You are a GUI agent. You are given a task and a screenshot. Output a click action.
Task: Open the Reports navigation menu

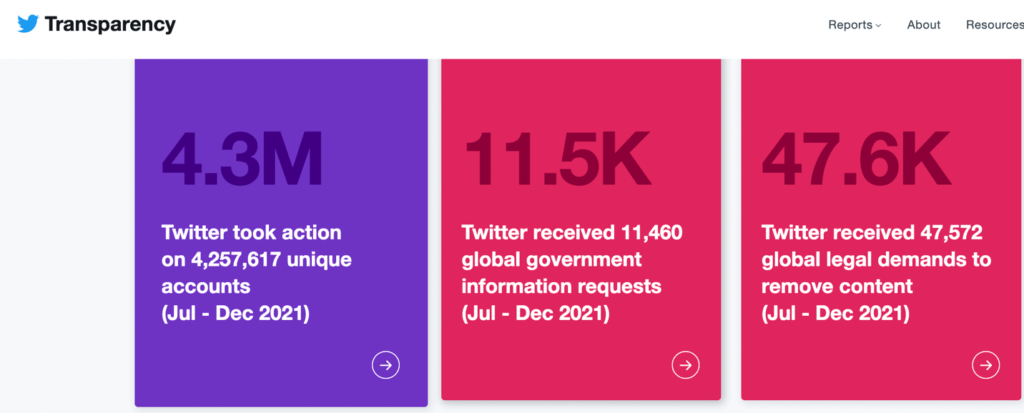point(851,25)
